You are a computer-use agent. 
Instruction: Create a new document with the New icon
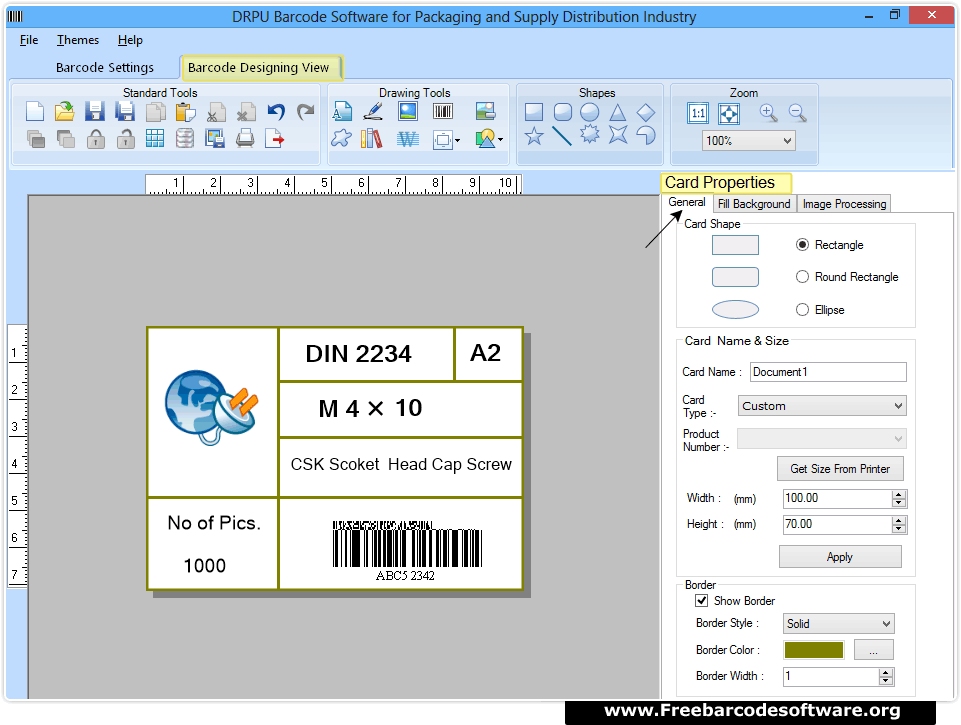pos(35,112)
